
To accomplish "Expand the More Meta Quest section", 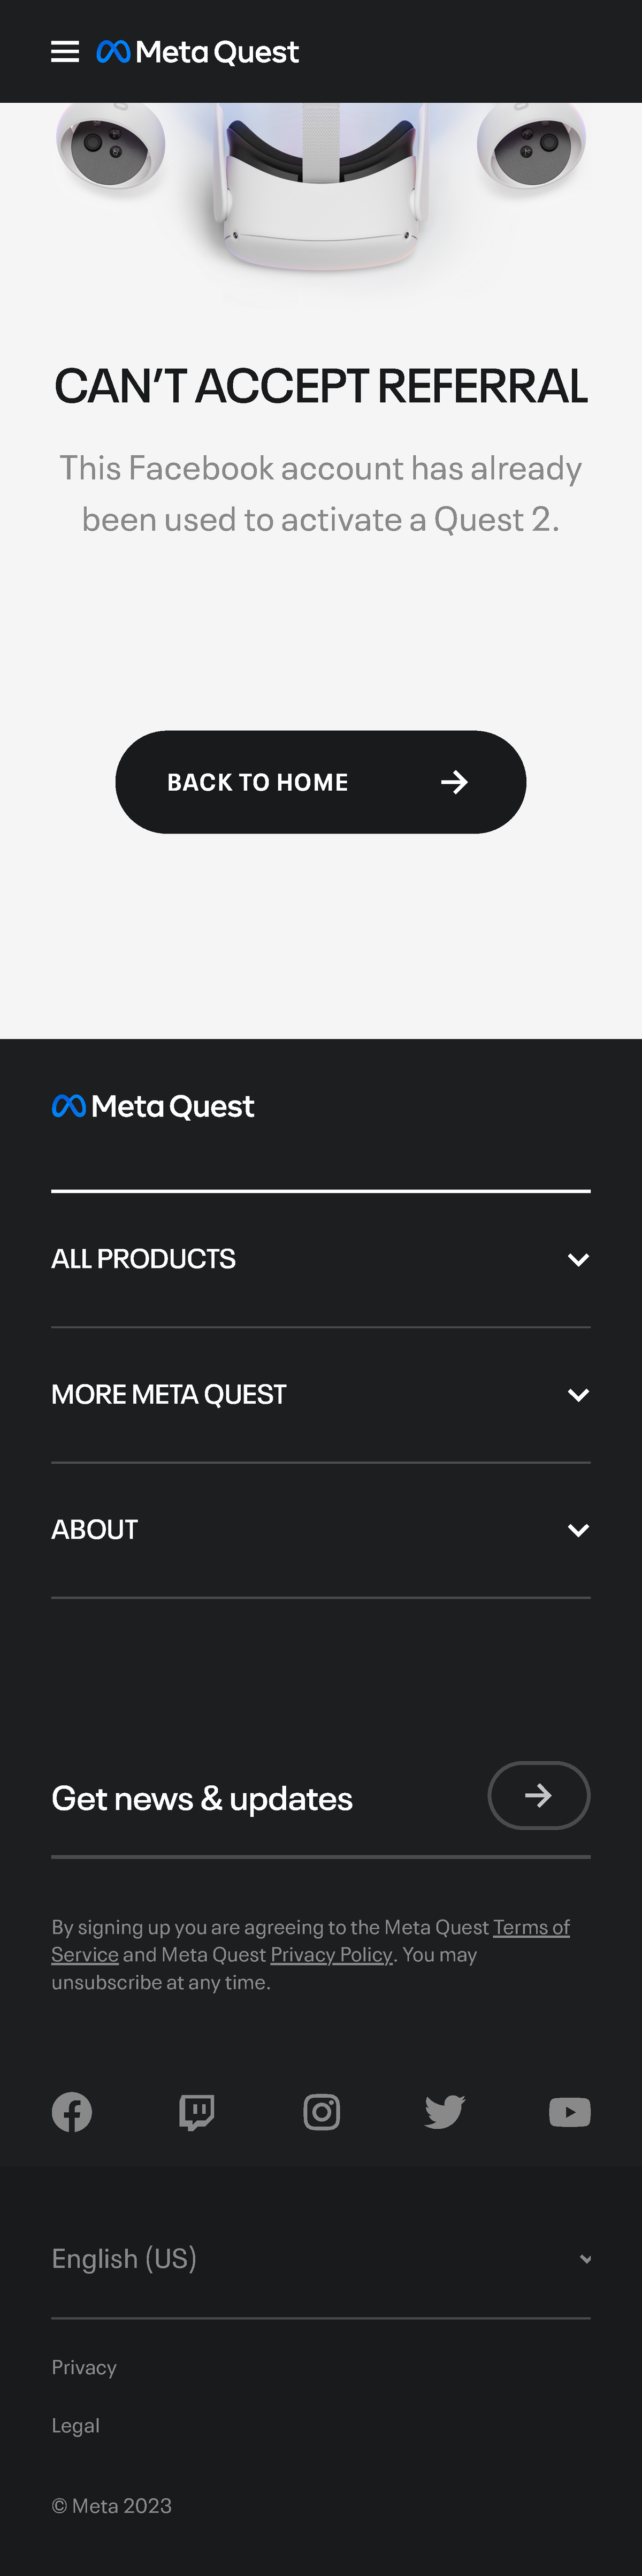I will 320,1394.
